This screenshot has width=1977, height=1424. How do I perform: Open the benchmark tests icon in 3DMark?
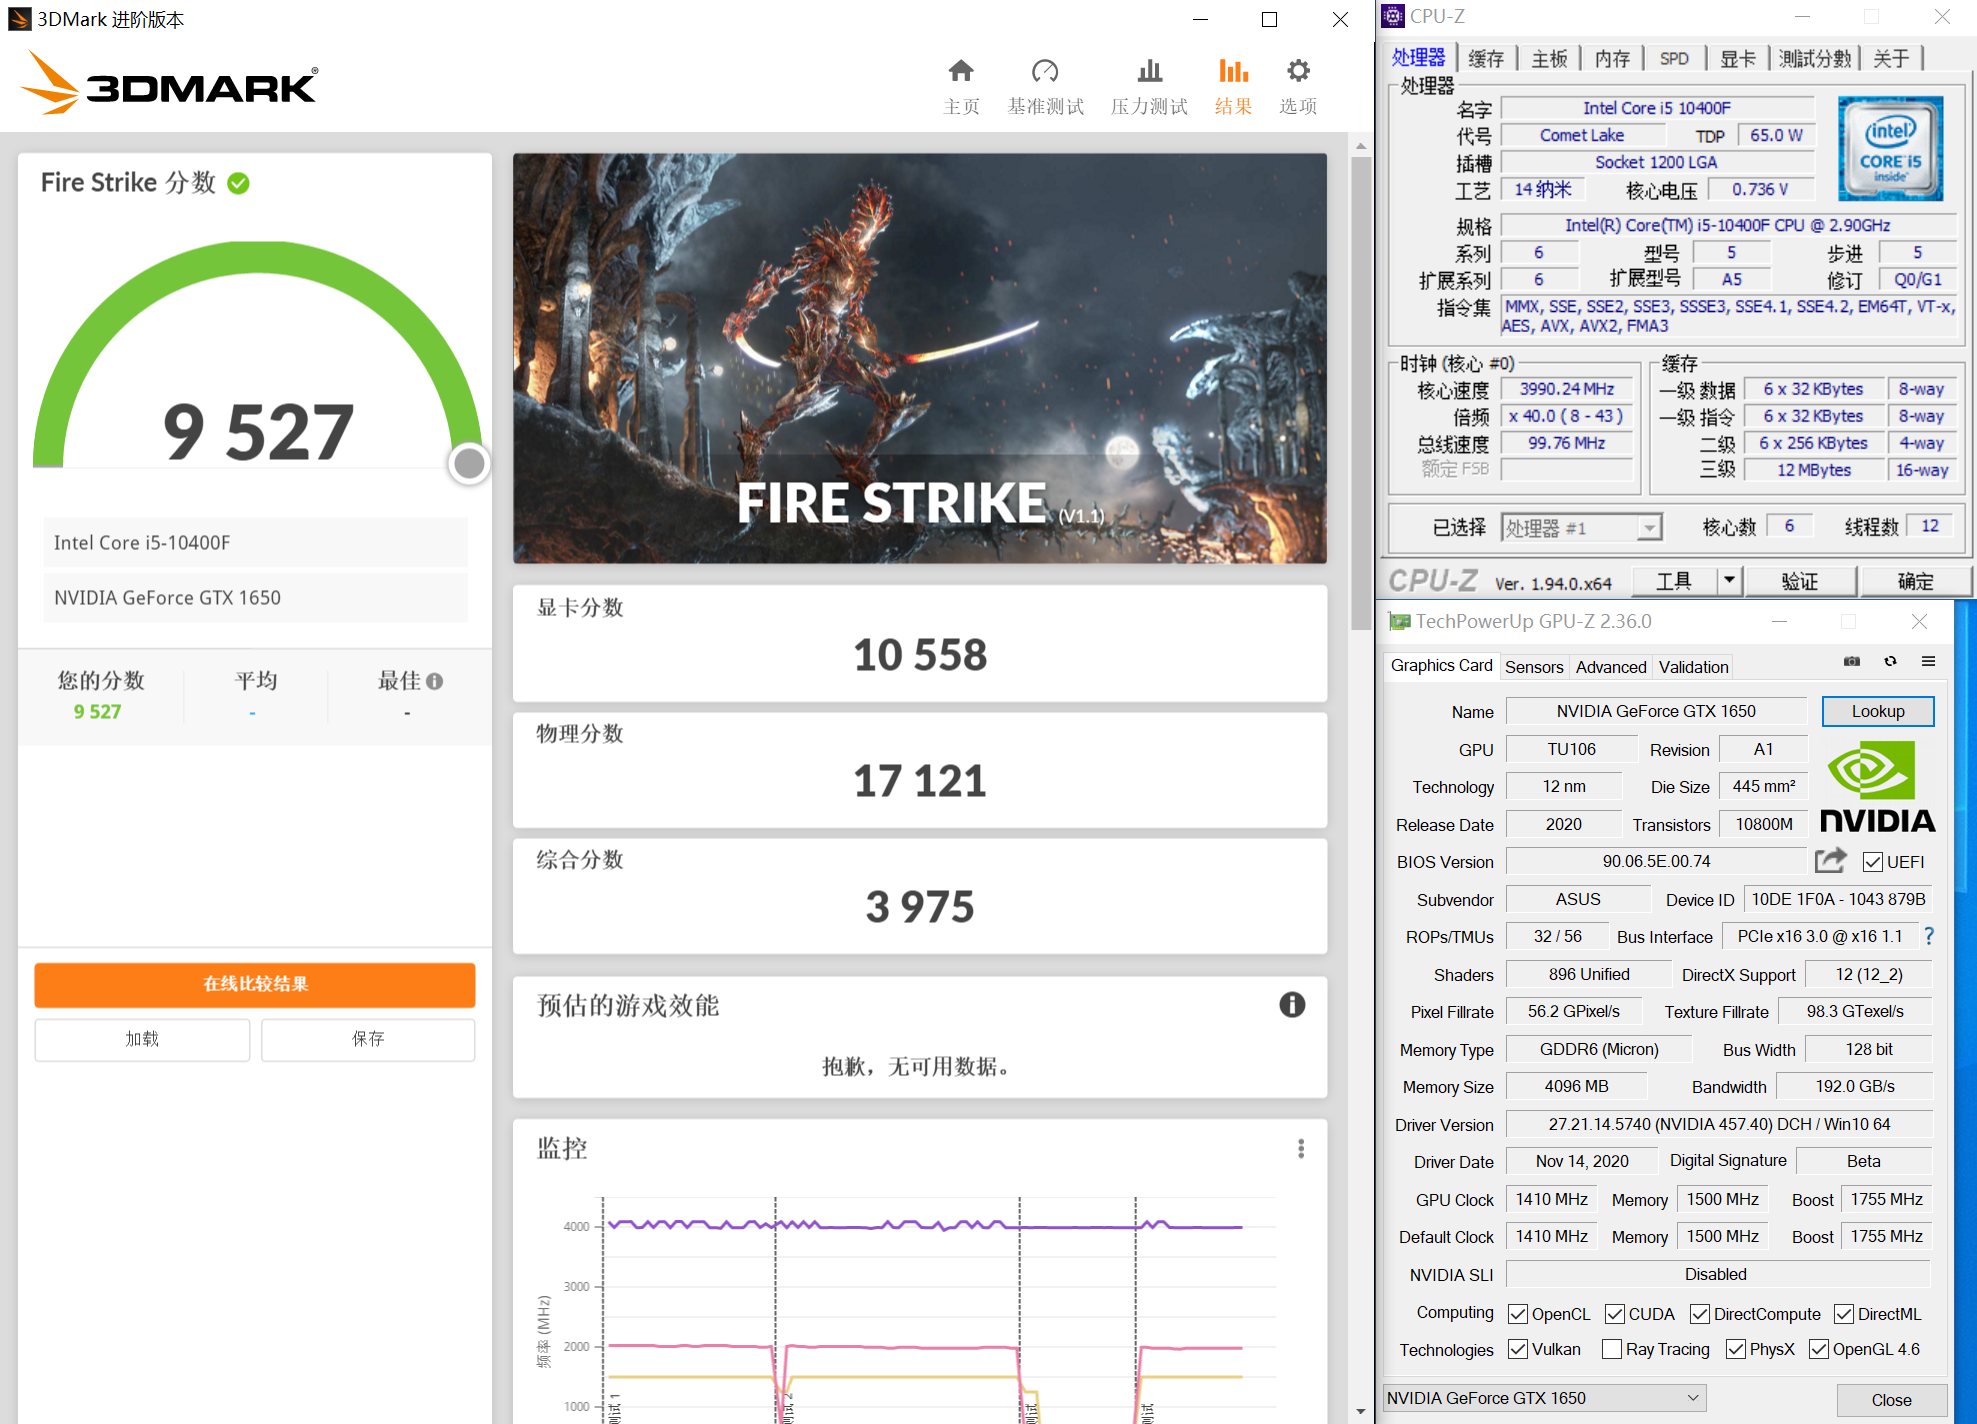(1045, 71)
